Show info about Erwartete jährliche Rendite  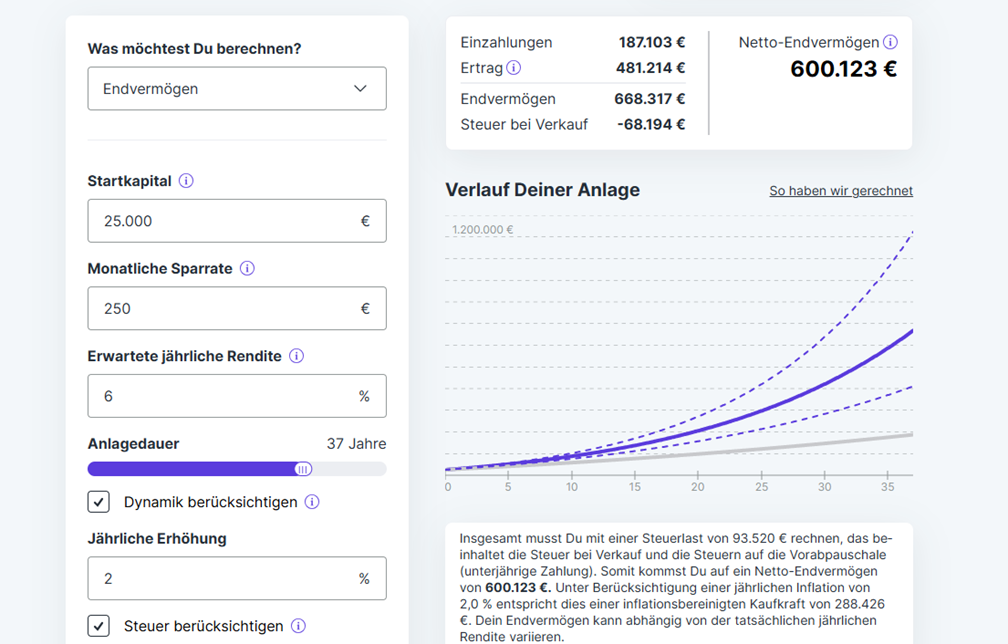click(x=296, y=356)
